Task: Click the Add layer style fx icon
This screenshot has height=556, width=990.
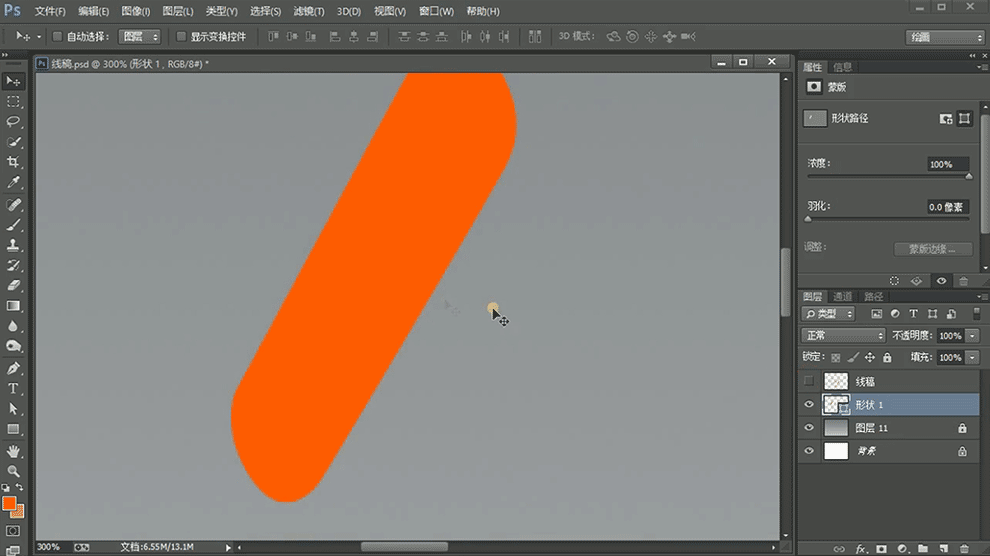Action: [x=860, y=549]
